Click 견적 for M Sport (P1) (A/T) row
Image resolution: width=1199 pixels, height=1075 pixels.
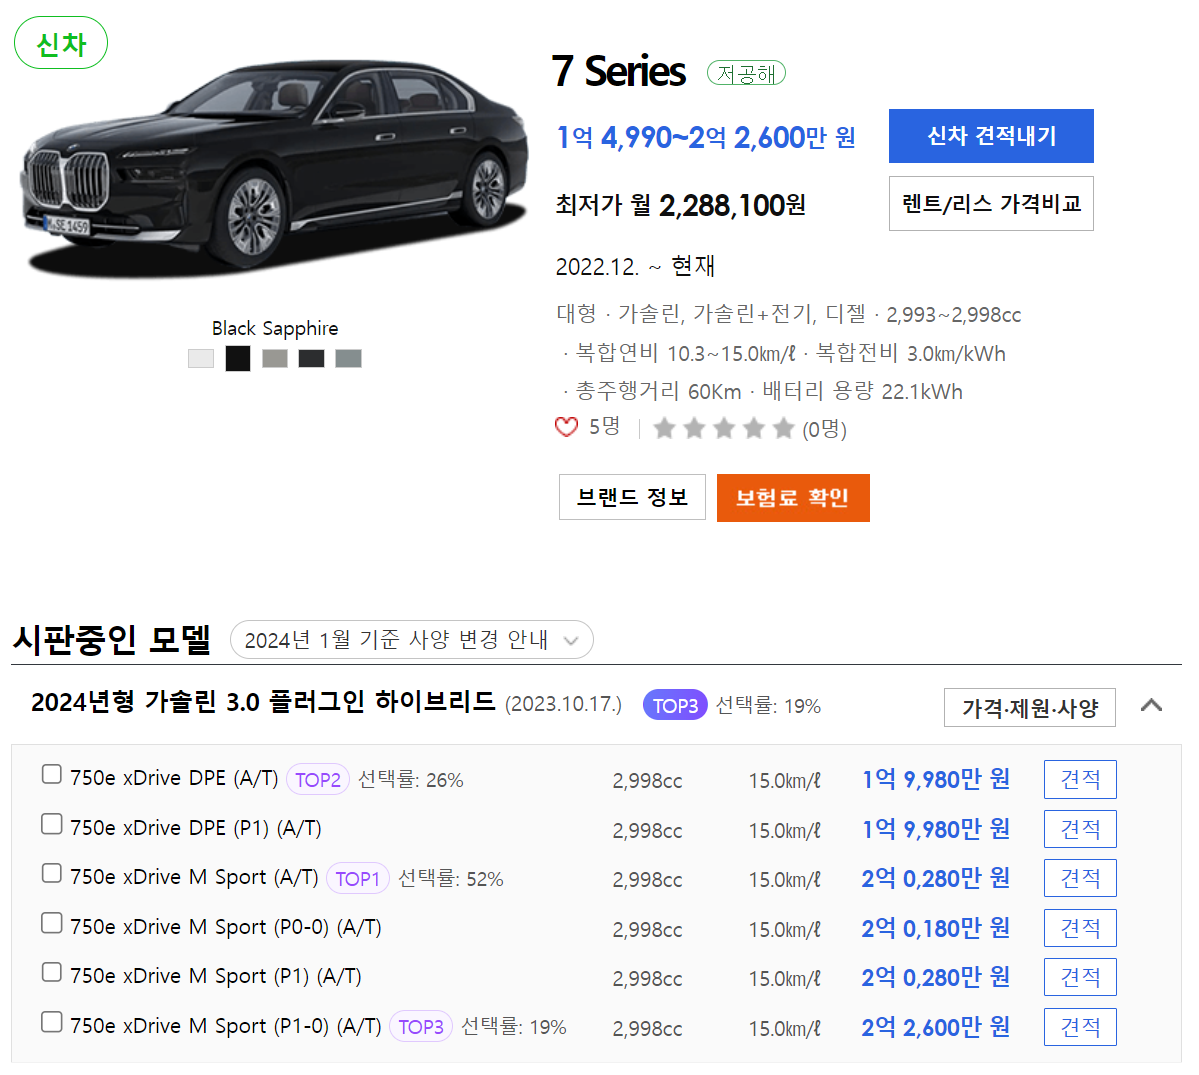point(1080,976)
